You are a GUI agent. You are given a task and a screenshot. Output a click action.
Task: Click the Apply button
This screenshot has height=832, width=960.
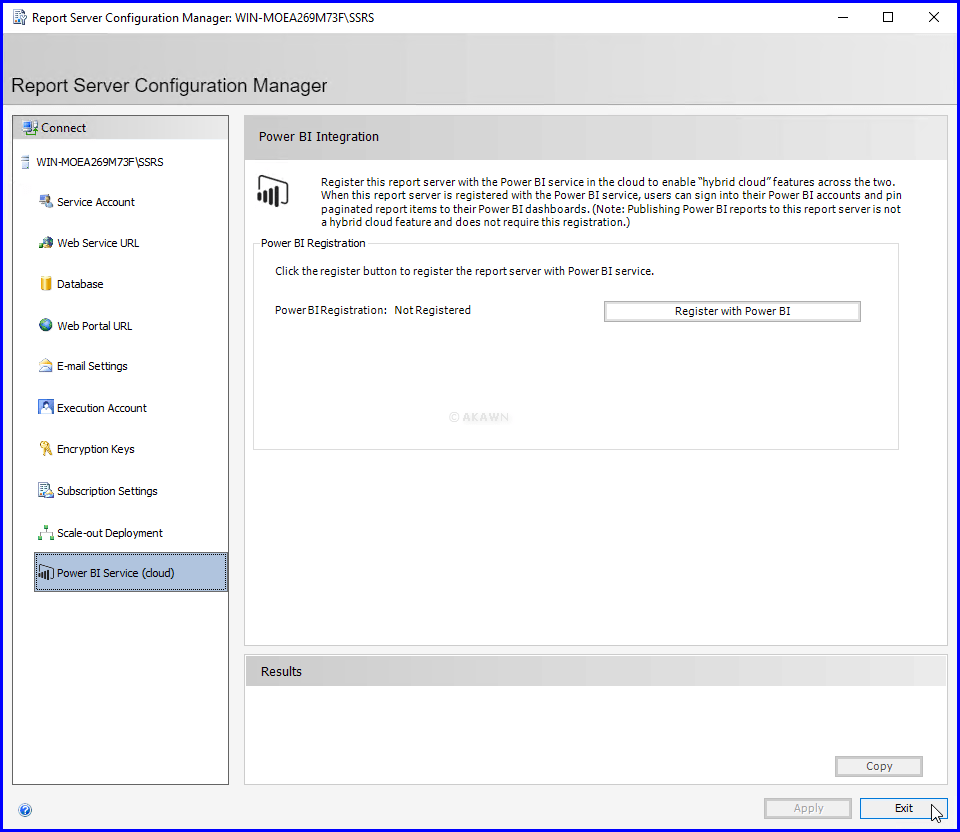click(x=808, y=808)
